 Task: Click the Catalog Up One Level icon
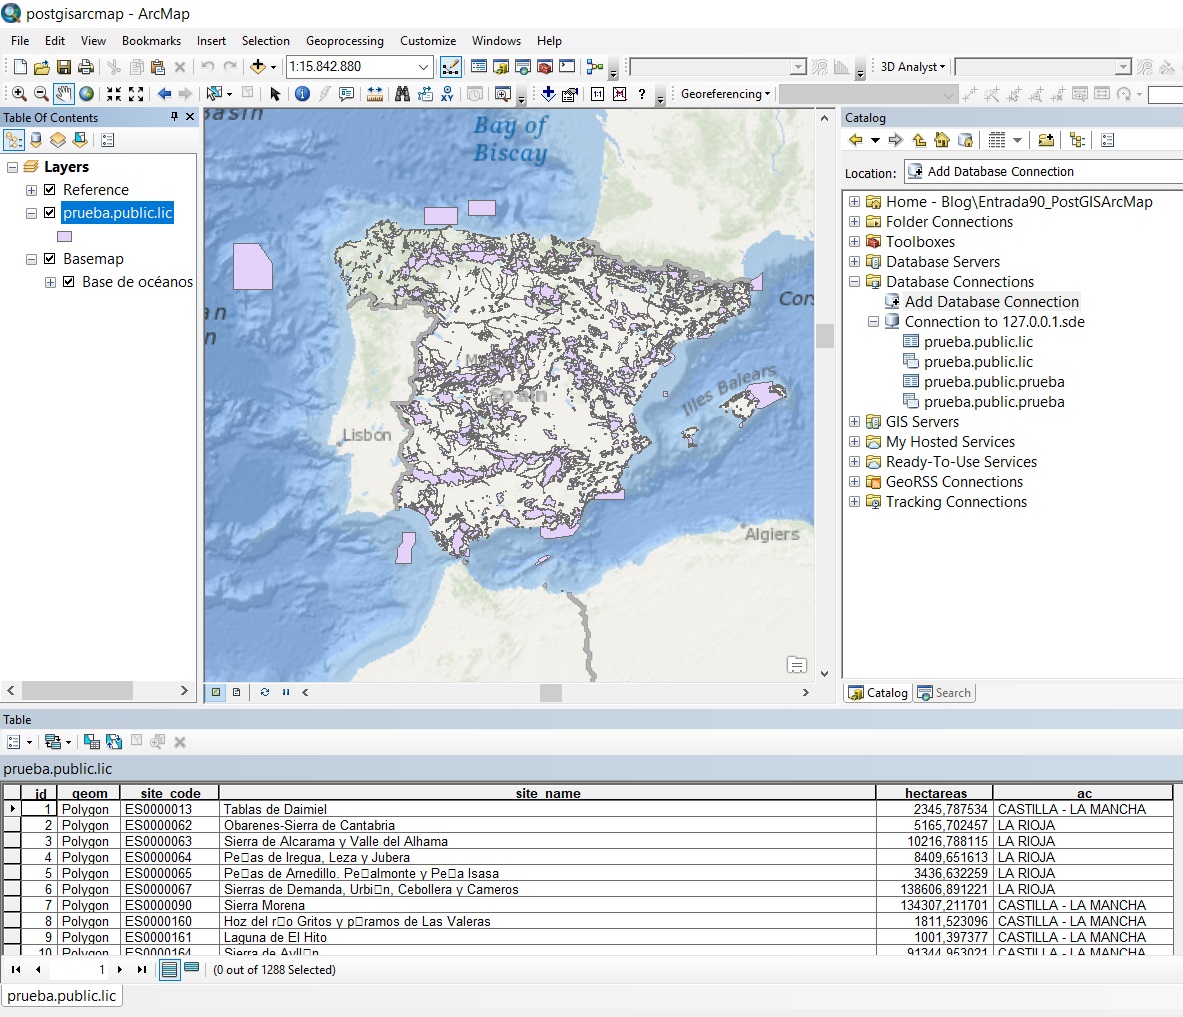[x=919, y=140]
